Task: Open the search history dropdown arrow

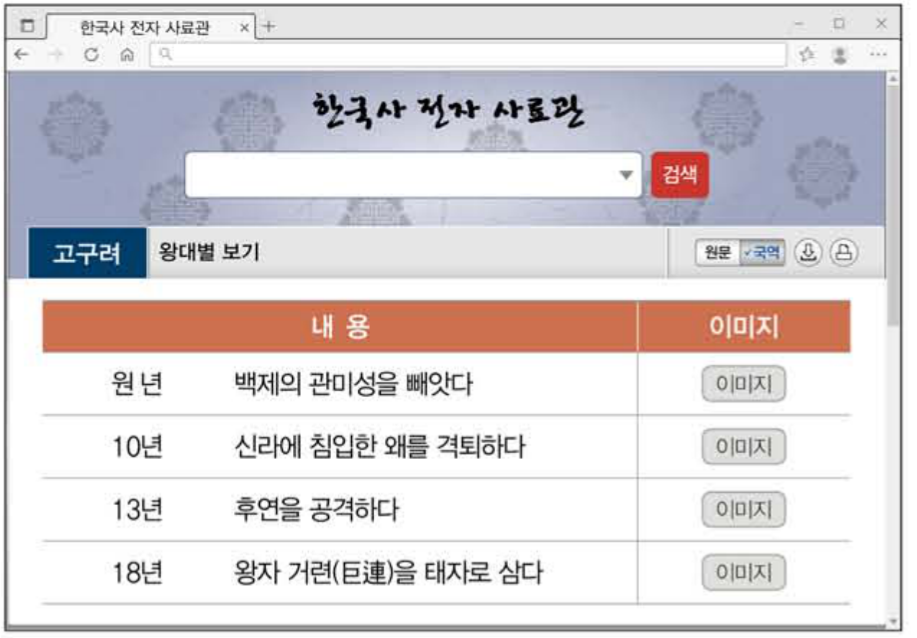Action: point(628,174)
